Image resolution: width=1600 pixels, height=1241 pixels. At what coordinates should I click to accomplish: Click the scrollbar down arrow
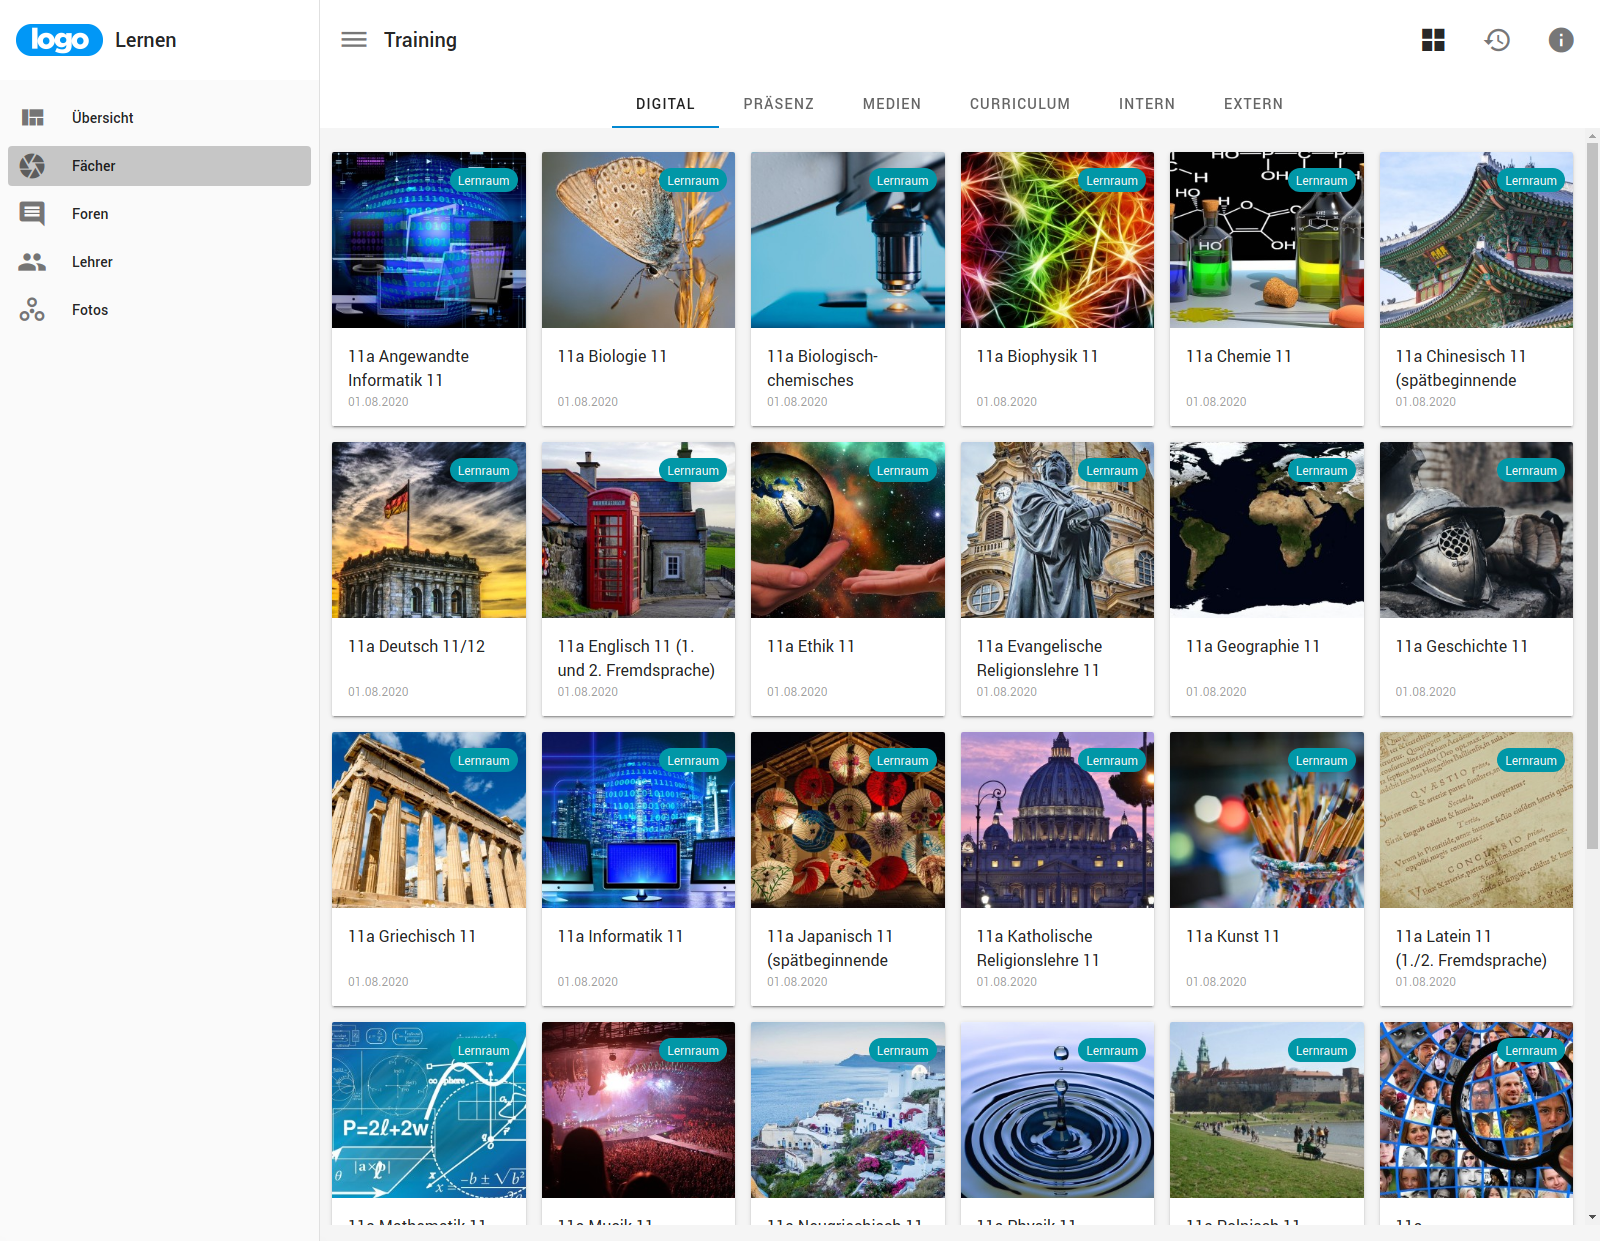pos(1592,1217)
